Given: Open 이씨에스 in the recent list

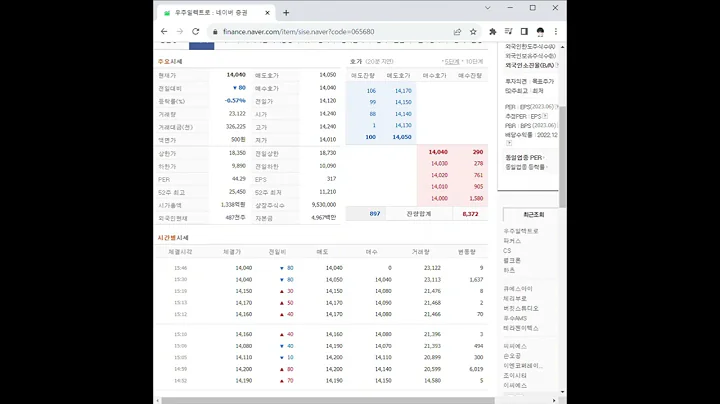Looking at the screenshot, I should (515, 386).
